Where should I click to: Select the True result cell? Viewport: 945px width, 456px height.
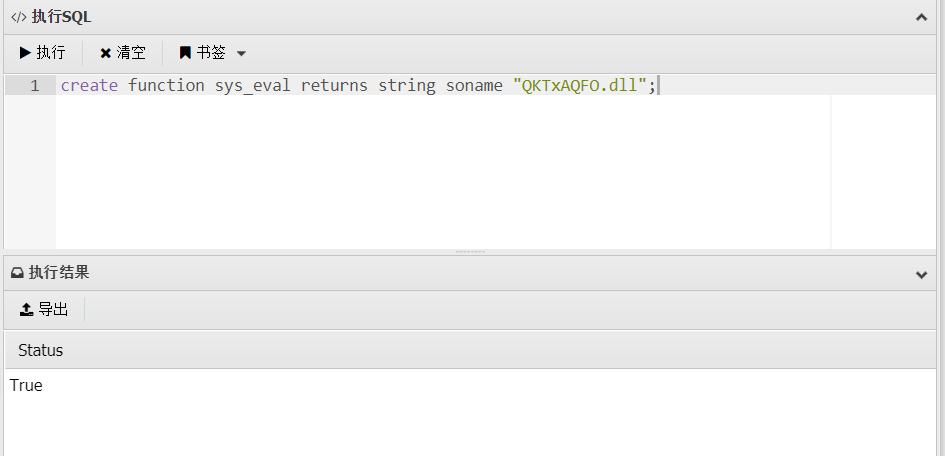tap(26, 386)
